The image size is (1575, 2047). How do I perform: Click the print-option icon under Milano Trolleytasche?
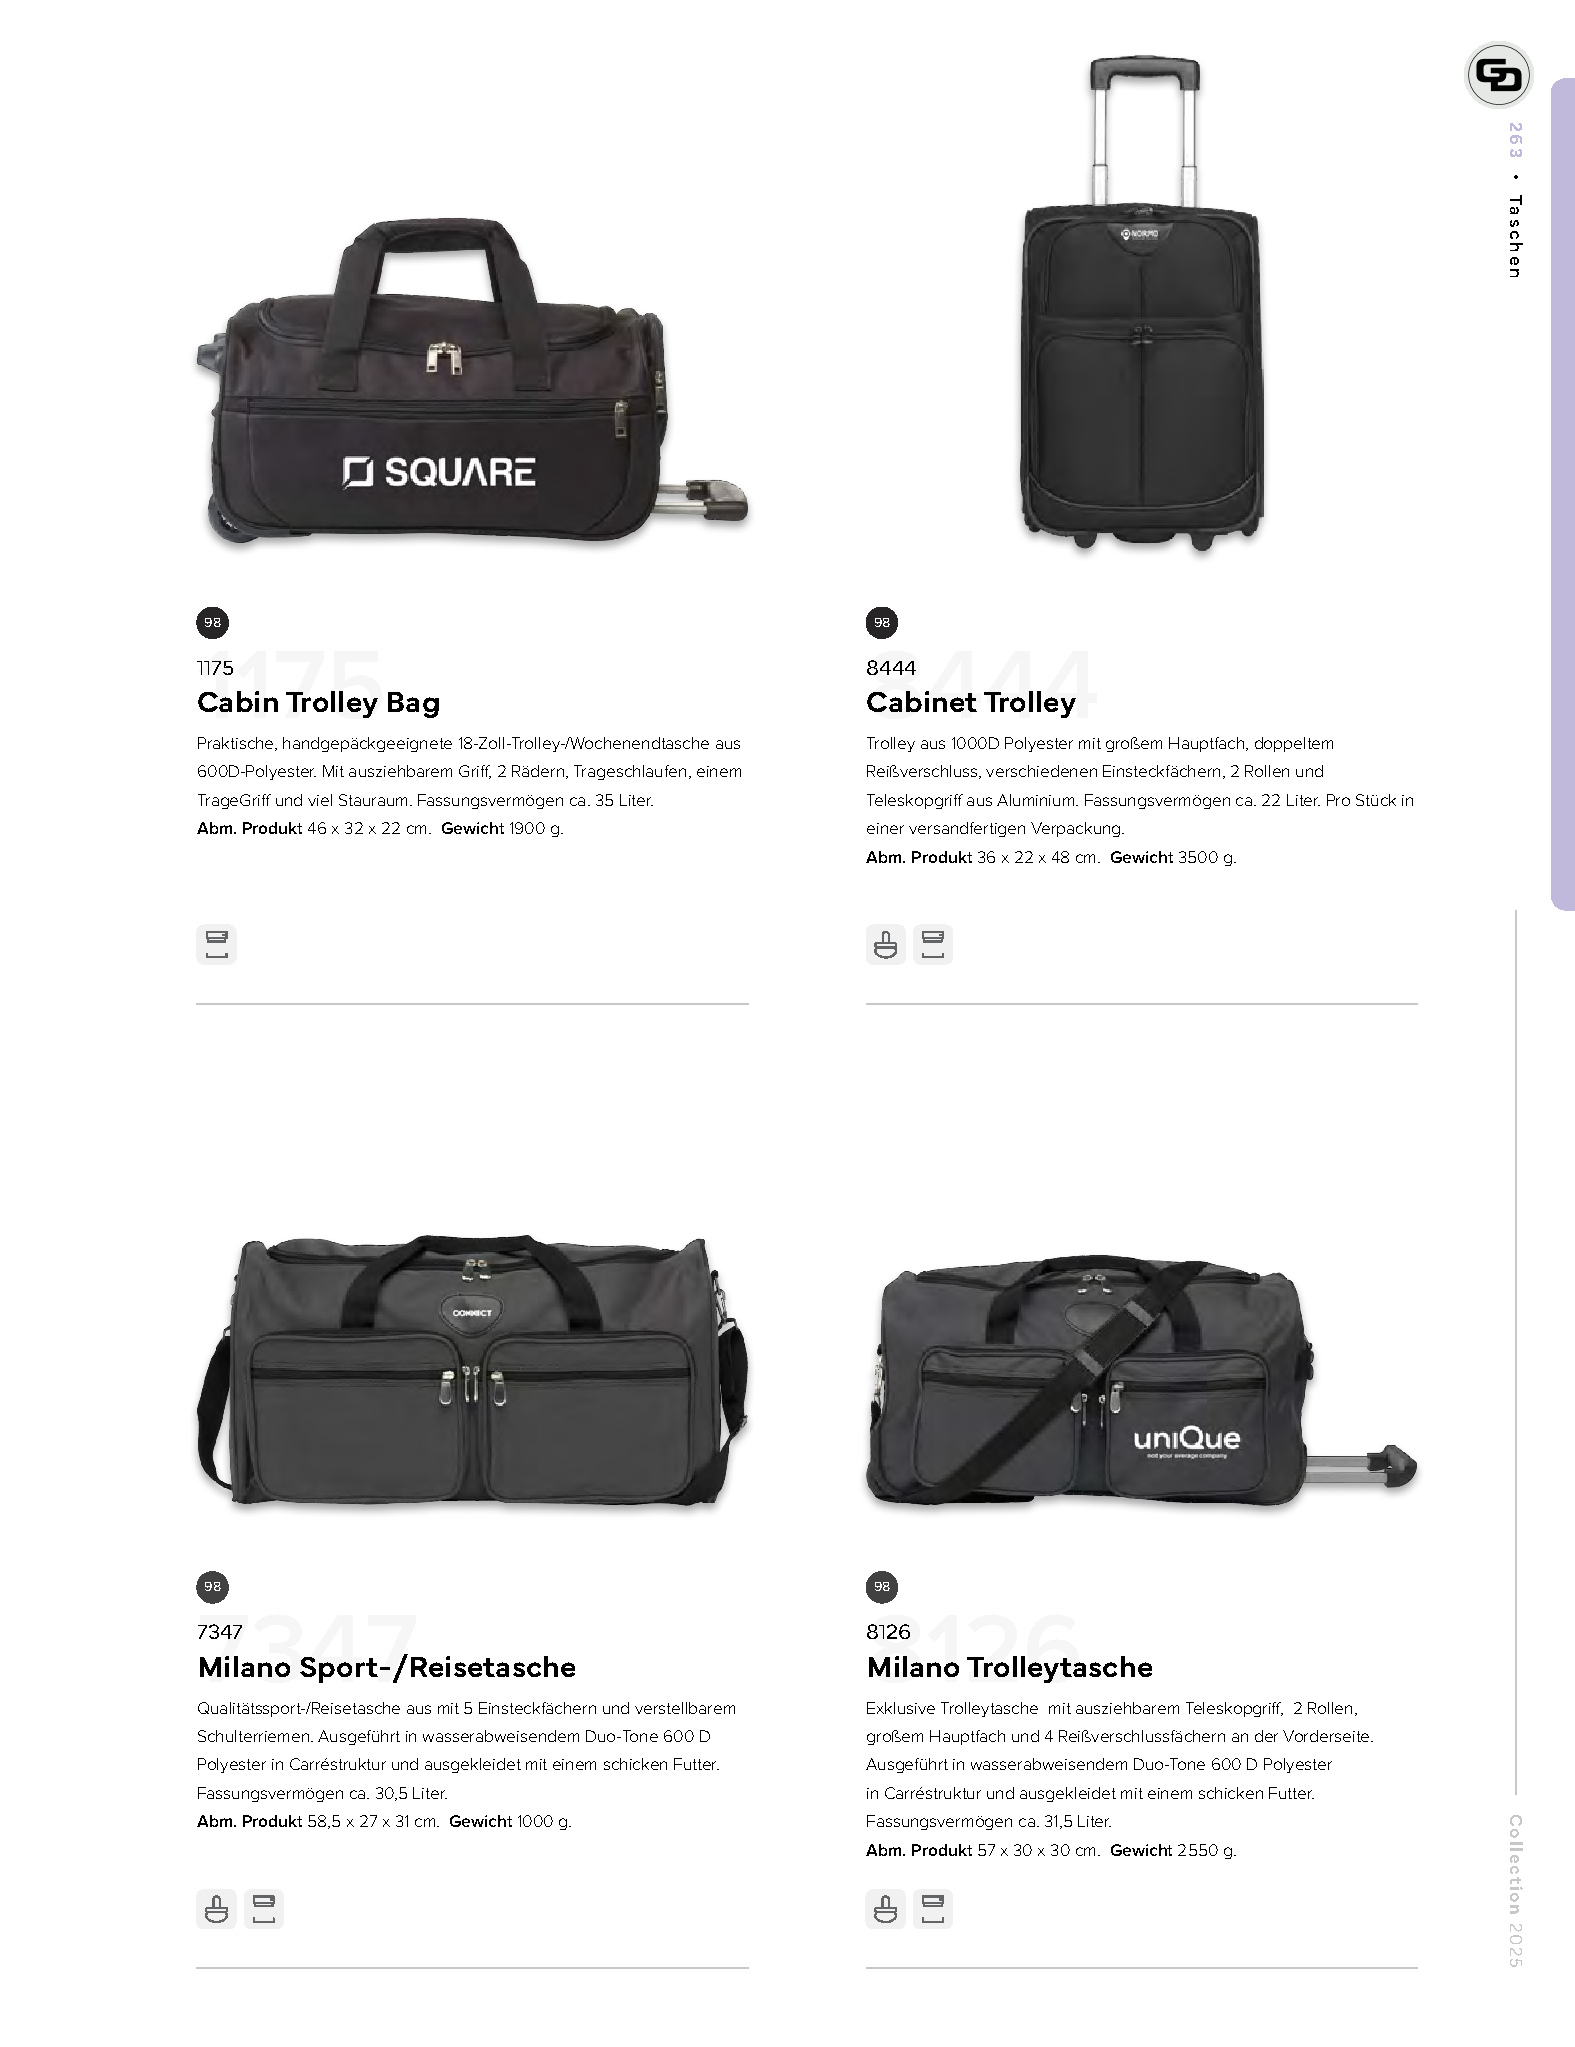933,1908
